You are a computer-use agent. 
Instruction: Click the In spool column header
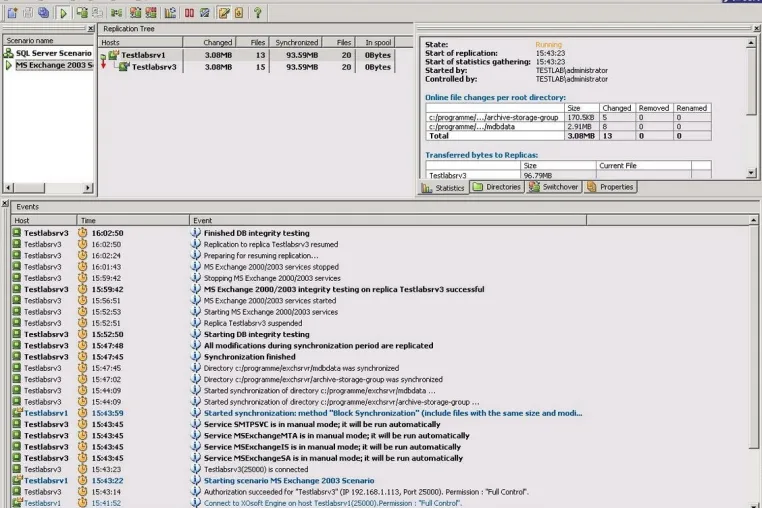click(374, 42)
